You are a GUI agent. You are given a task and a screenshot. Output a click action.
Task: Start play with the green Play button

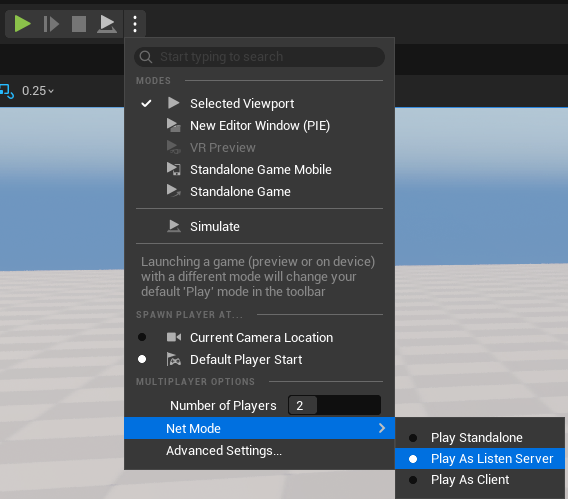point(22,24)
